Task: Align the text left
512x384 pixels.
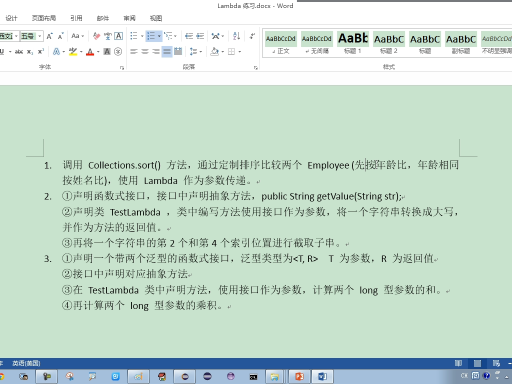Action: pos(134,52)
